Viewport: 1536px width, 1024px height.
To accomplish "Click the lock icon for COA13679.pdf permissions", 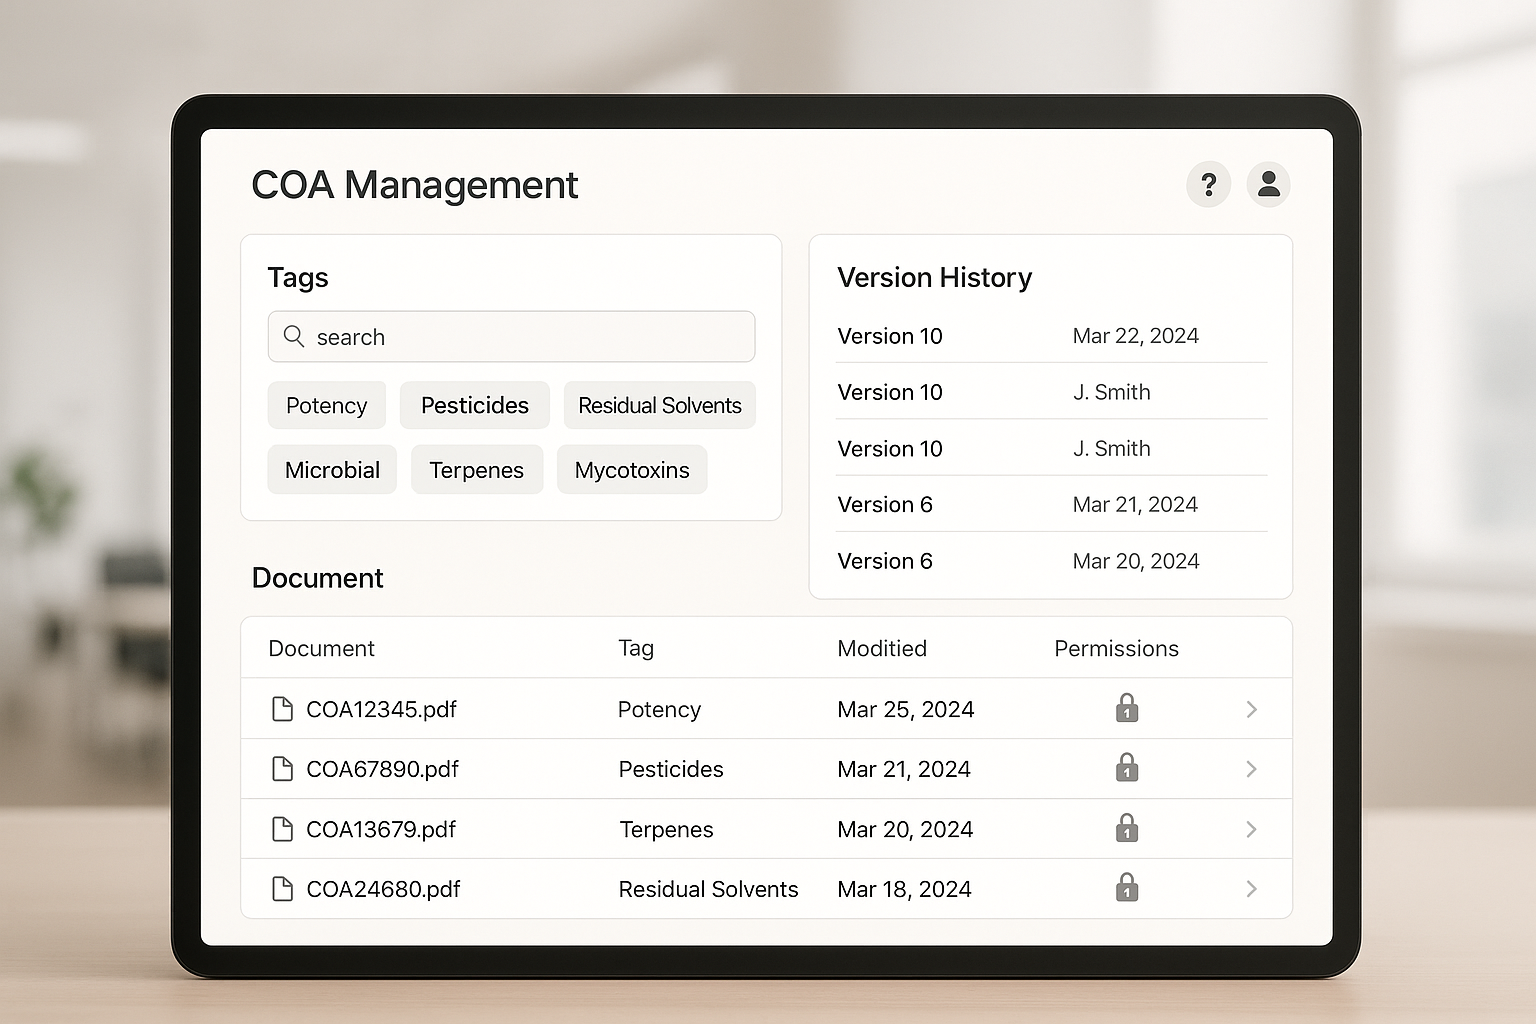I will 1126,828.
